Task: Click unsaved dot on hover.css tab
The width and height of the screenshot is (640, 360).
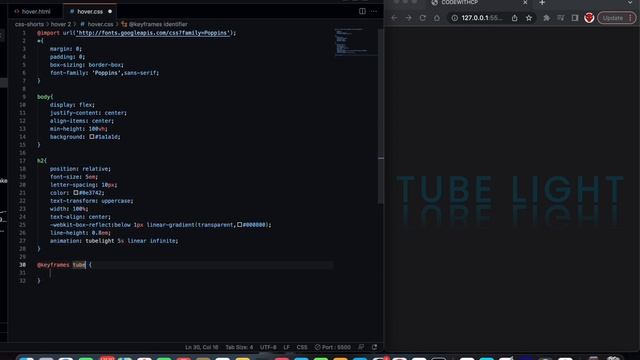Action: tap(110, 11)
